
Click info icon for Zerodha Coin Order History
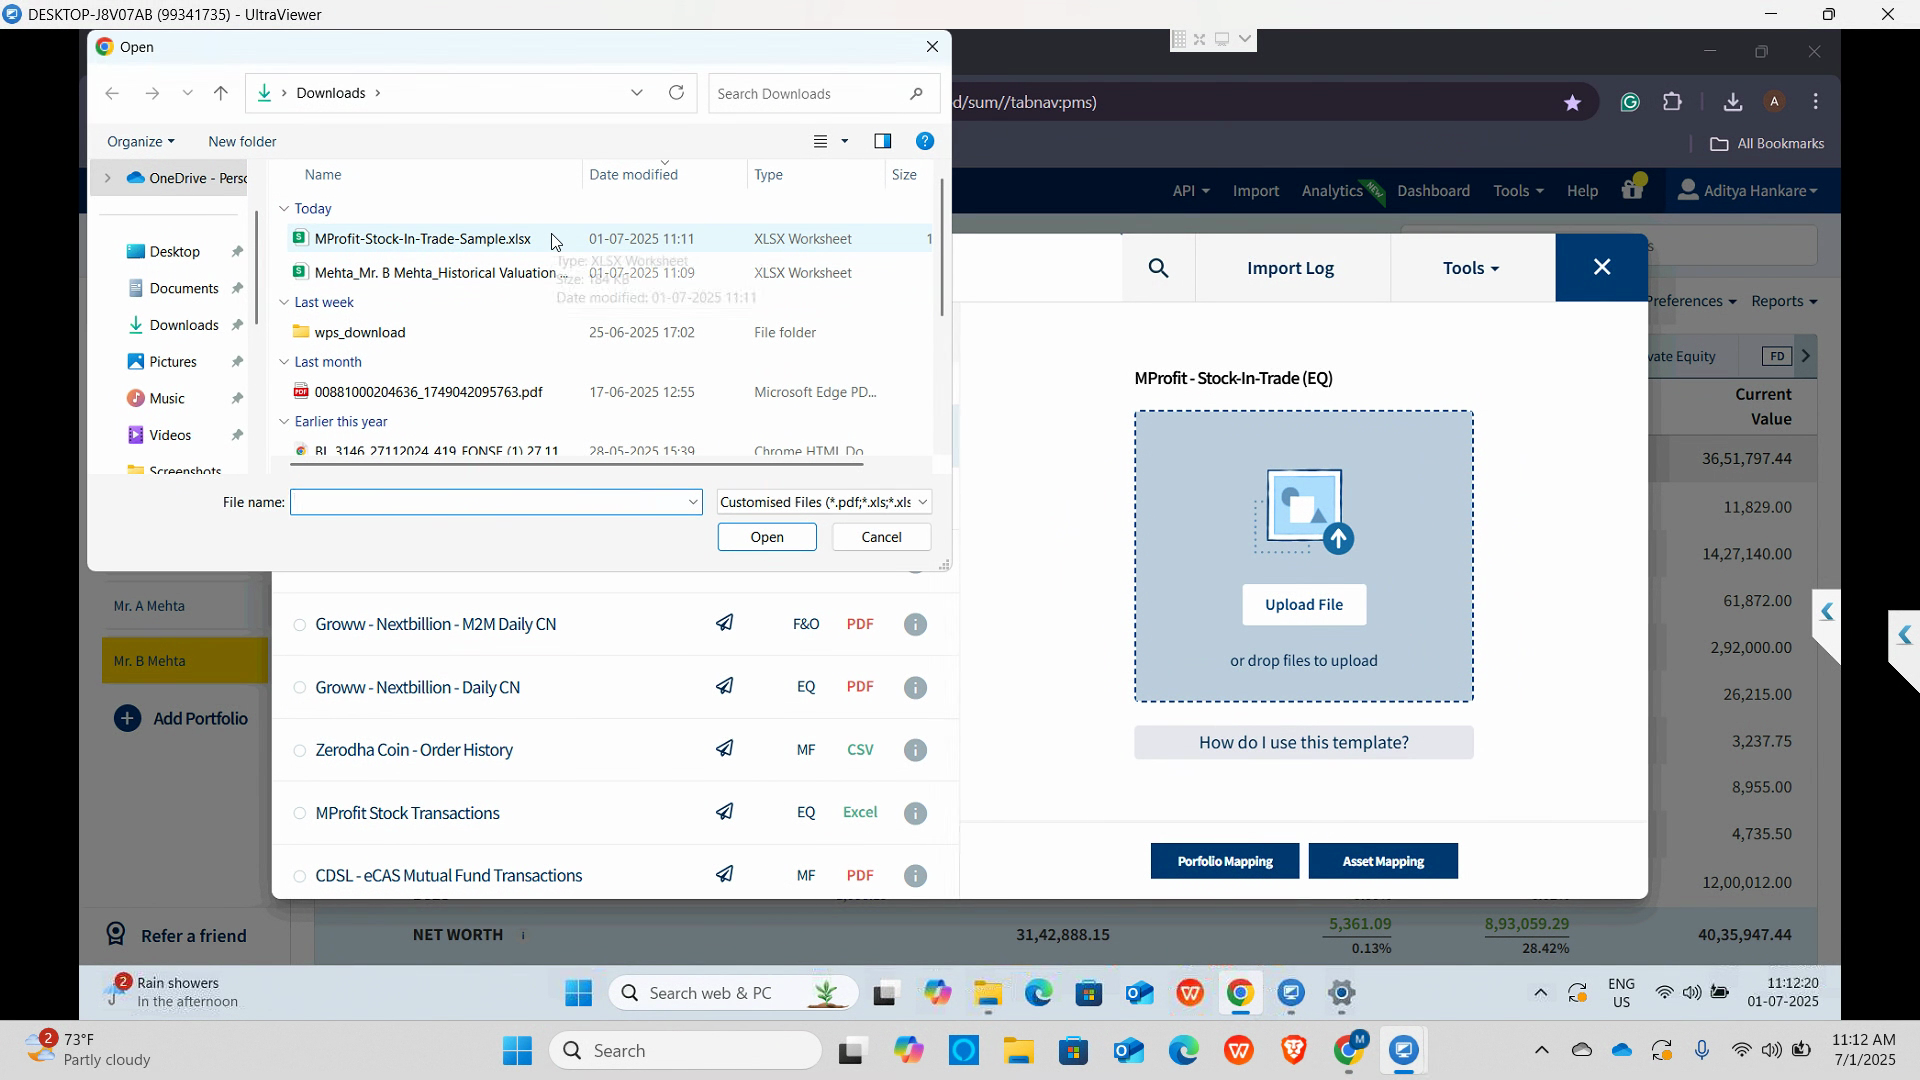pos(915,751)
